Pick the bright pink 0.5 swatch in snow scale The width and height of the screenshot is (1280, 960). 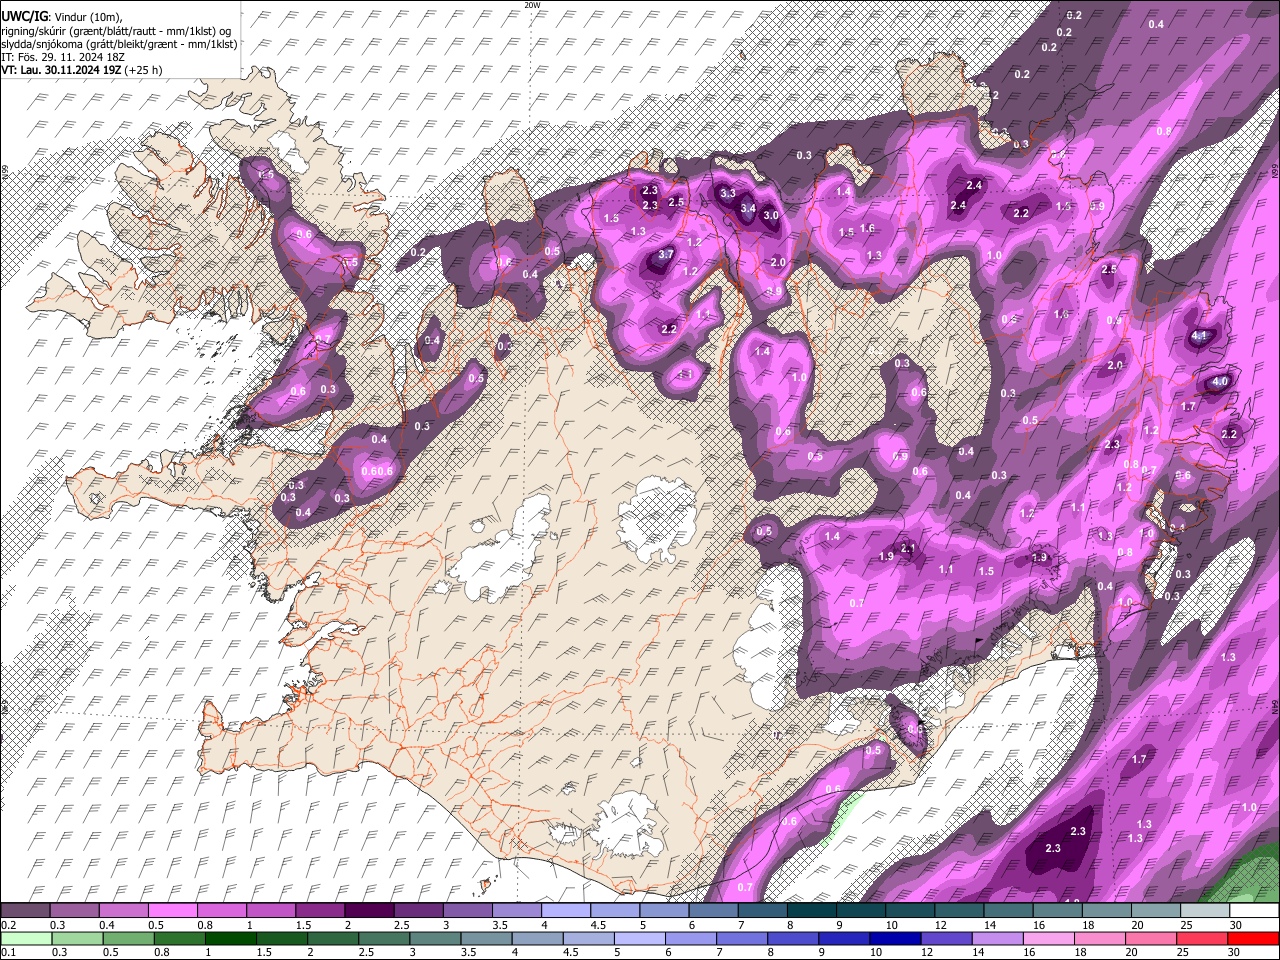click(172, 910)
